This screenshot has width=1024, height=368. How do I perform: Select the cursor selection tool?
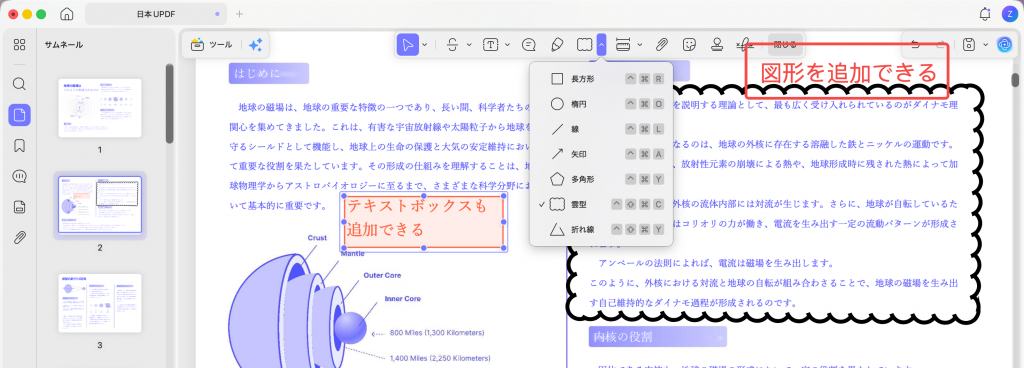[408, 44]
